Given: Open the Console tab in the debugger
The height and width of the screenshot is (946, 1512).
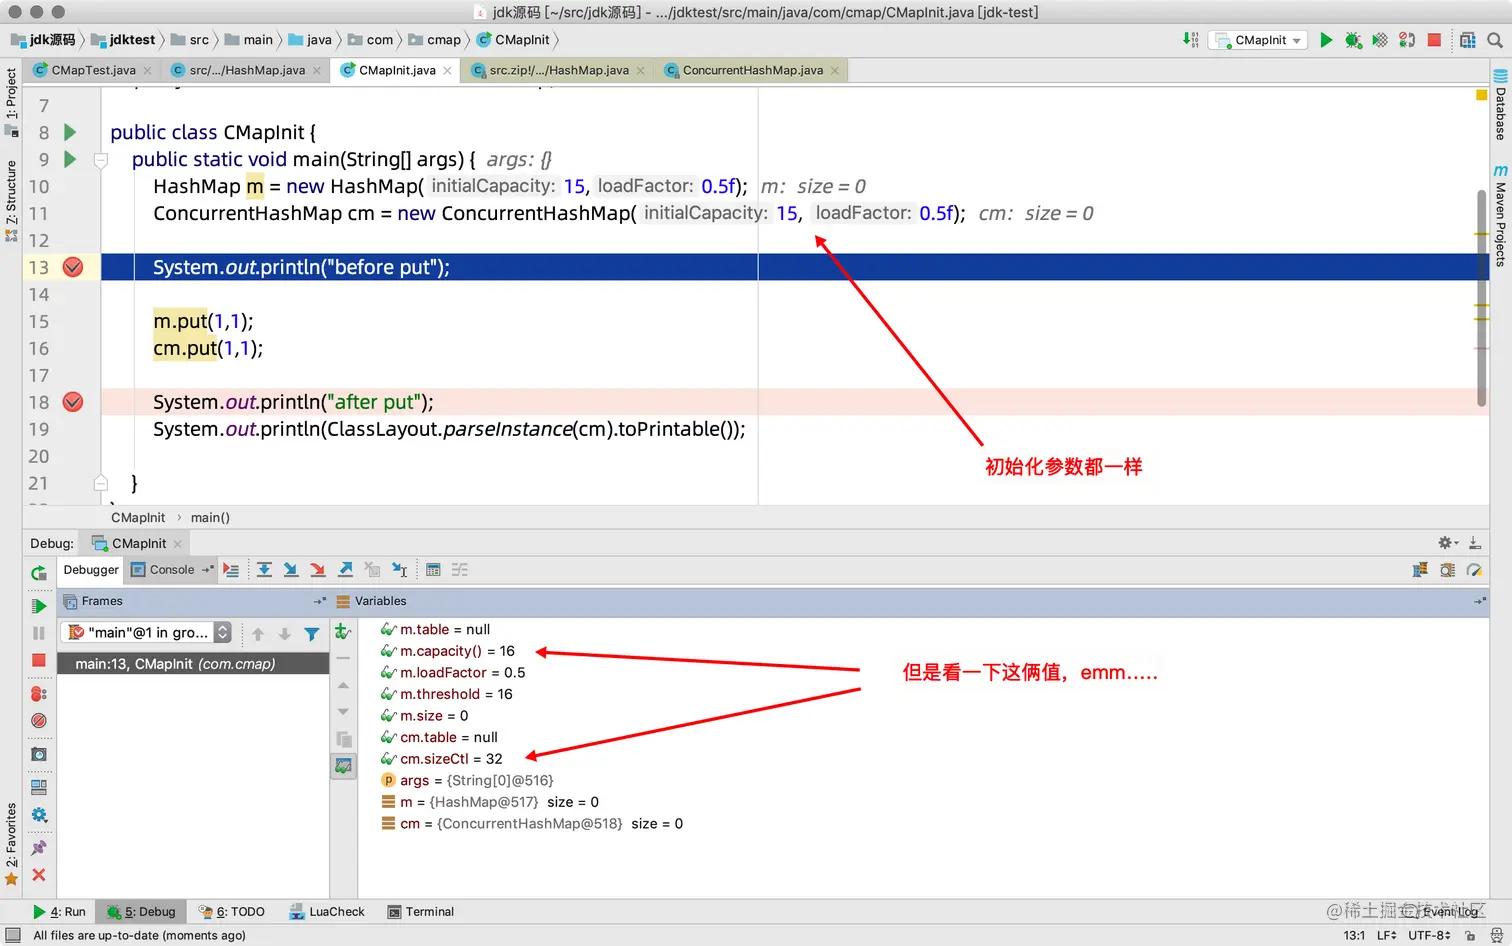Looking at the screenshot, I should pyautogui.click(x=172, y=570).
